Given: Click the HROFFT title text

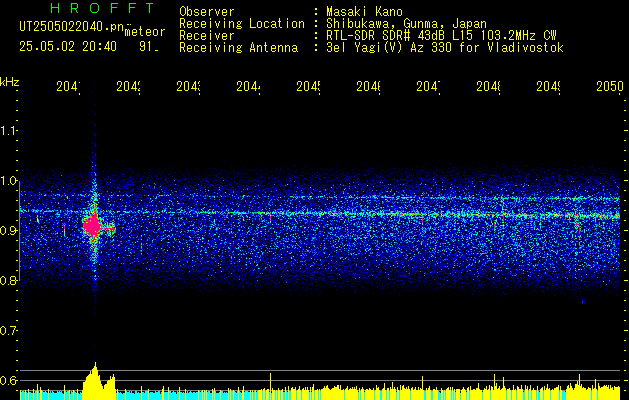Looking at the screenshot, I should [102, 8].
